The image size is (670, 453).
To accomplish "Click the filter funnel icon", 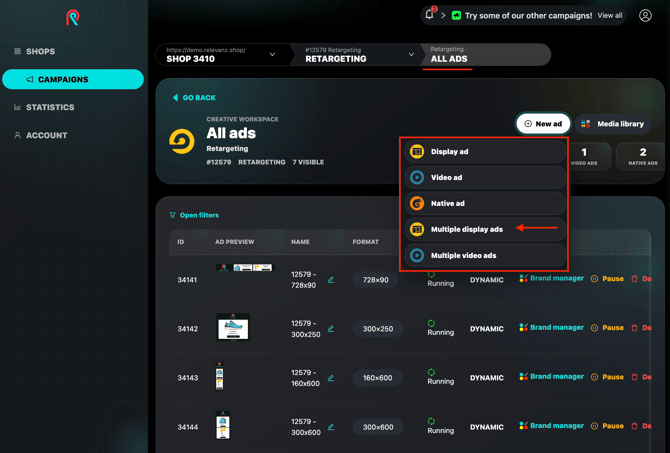I will tap(173, 215).
